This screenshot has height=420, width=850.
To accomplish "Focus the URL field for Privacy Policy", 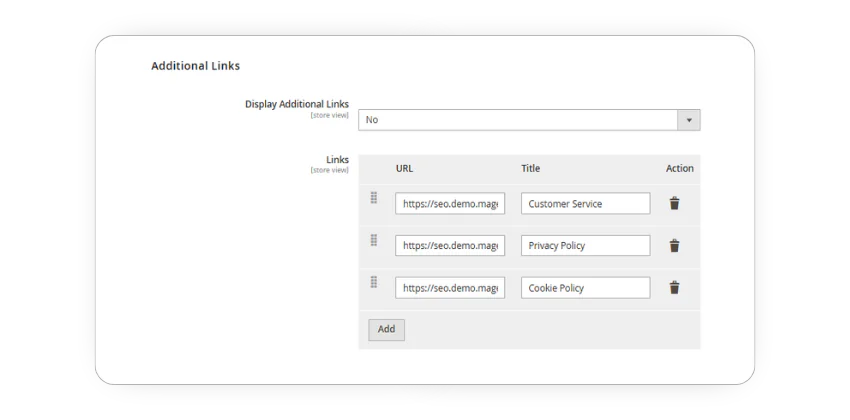I will pos(450,245).
